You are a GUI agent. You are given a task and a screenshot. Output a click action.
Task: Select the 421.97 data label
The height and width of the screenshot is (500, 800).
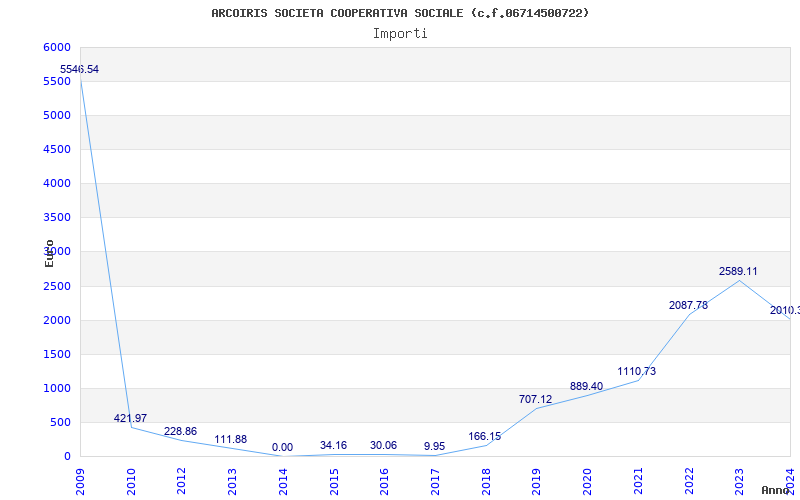point(130,418)
